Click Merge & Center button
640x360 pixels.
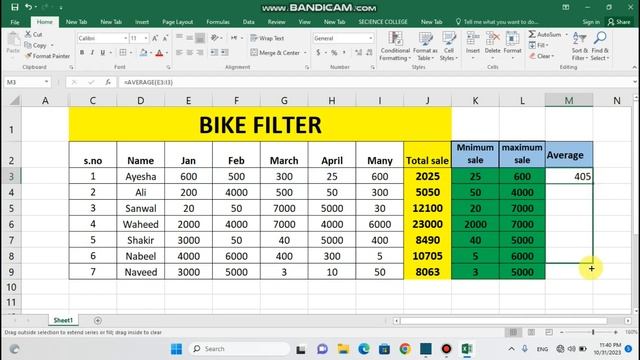click(x=275, y=53)
